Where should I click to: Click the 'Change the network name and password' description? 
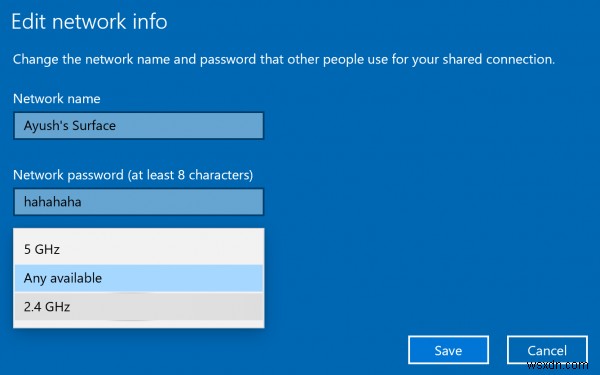click(x=284, y=59)
